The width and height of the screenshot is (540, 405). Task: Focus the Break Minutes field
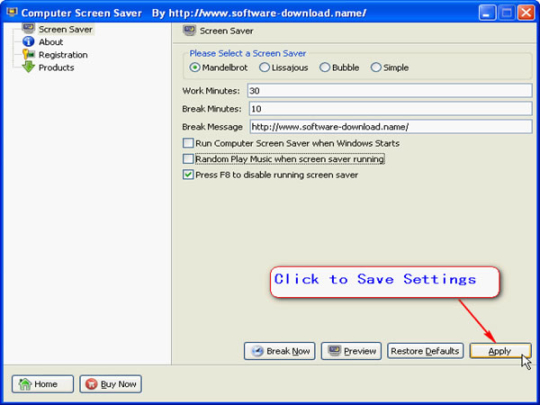pyautogui.click(x=391, y=109)
